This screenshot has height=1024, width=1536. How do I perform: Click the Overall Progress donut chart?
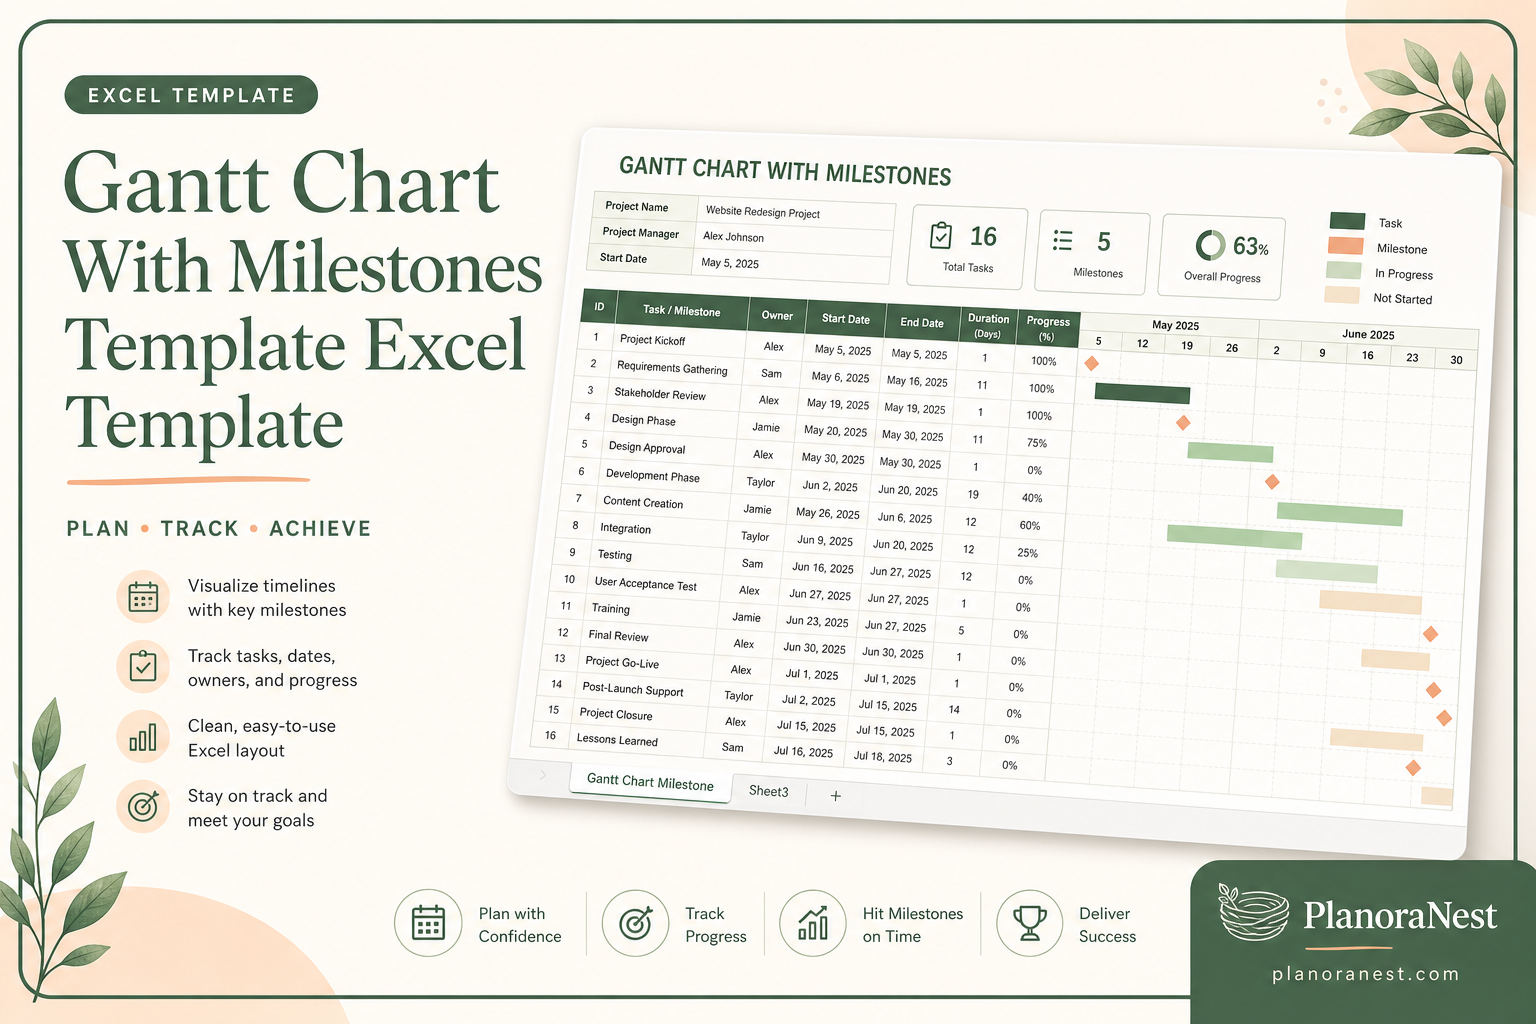pos(1211,245)
